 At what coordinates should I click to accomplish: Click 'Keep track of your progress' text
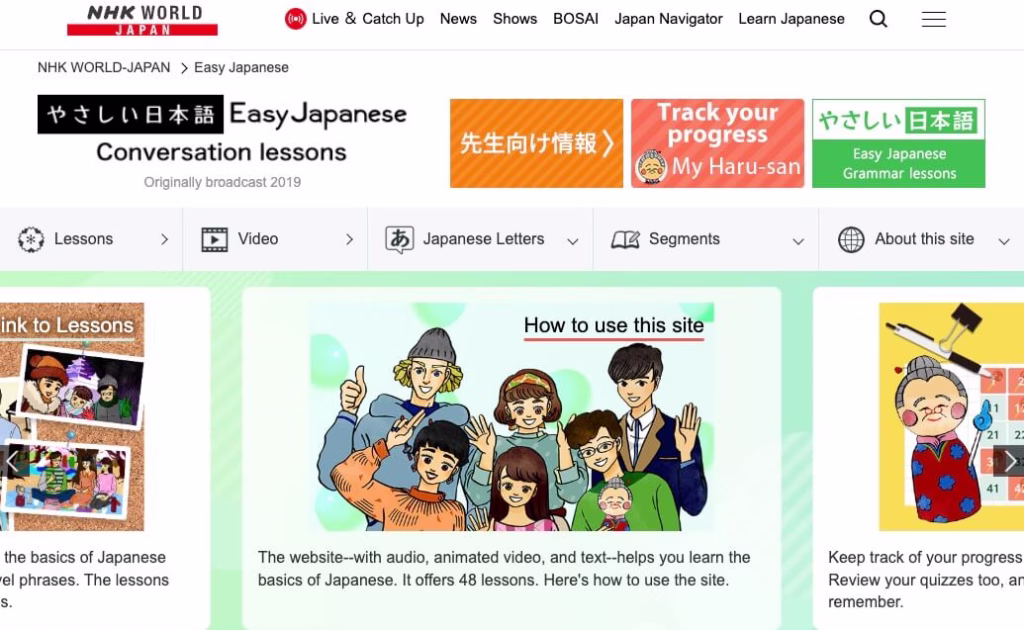(925, 558)
